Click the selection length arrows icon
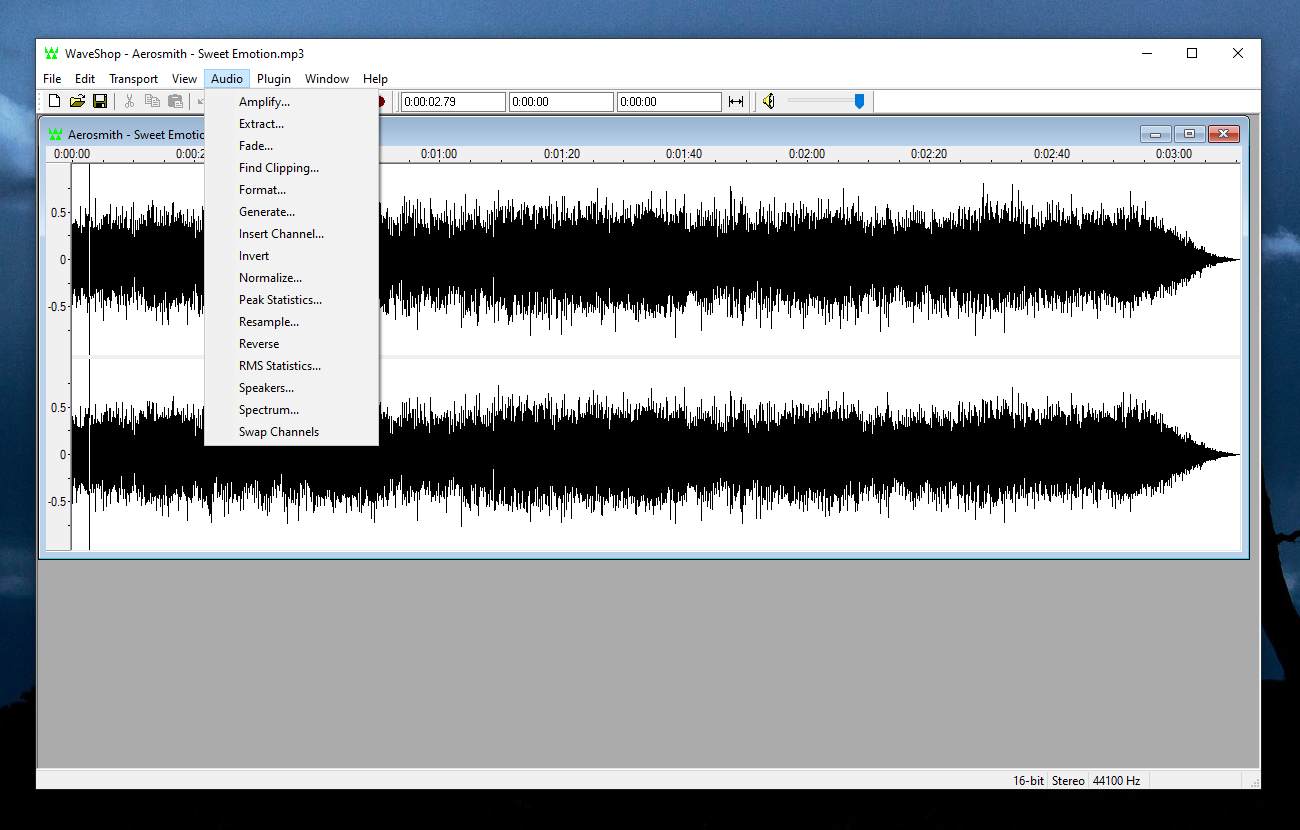This screenshot has width=1300, height=830. pos(736,101)
